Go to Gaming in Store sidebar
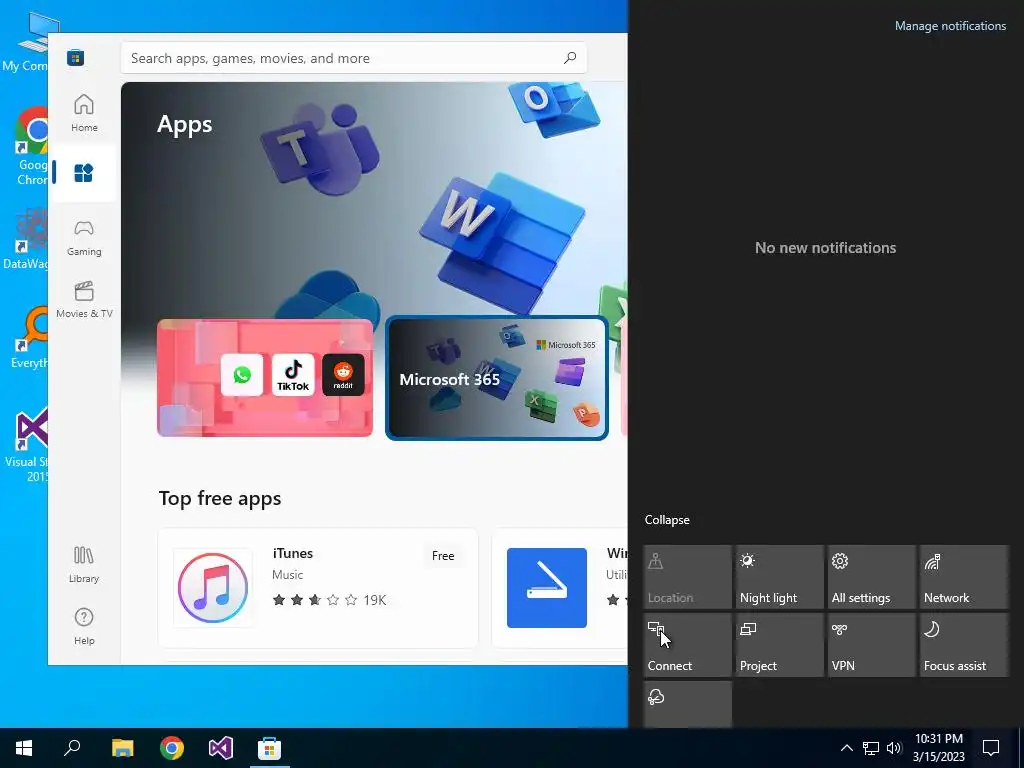Screen dimensions: 1024x768 84,237
